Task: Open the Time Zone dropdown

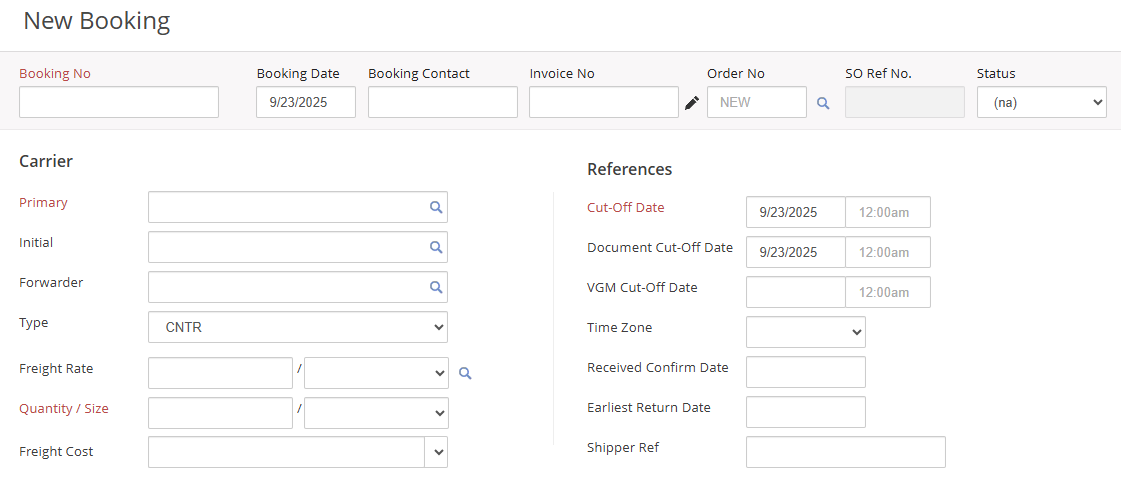Action: point(805,332)
